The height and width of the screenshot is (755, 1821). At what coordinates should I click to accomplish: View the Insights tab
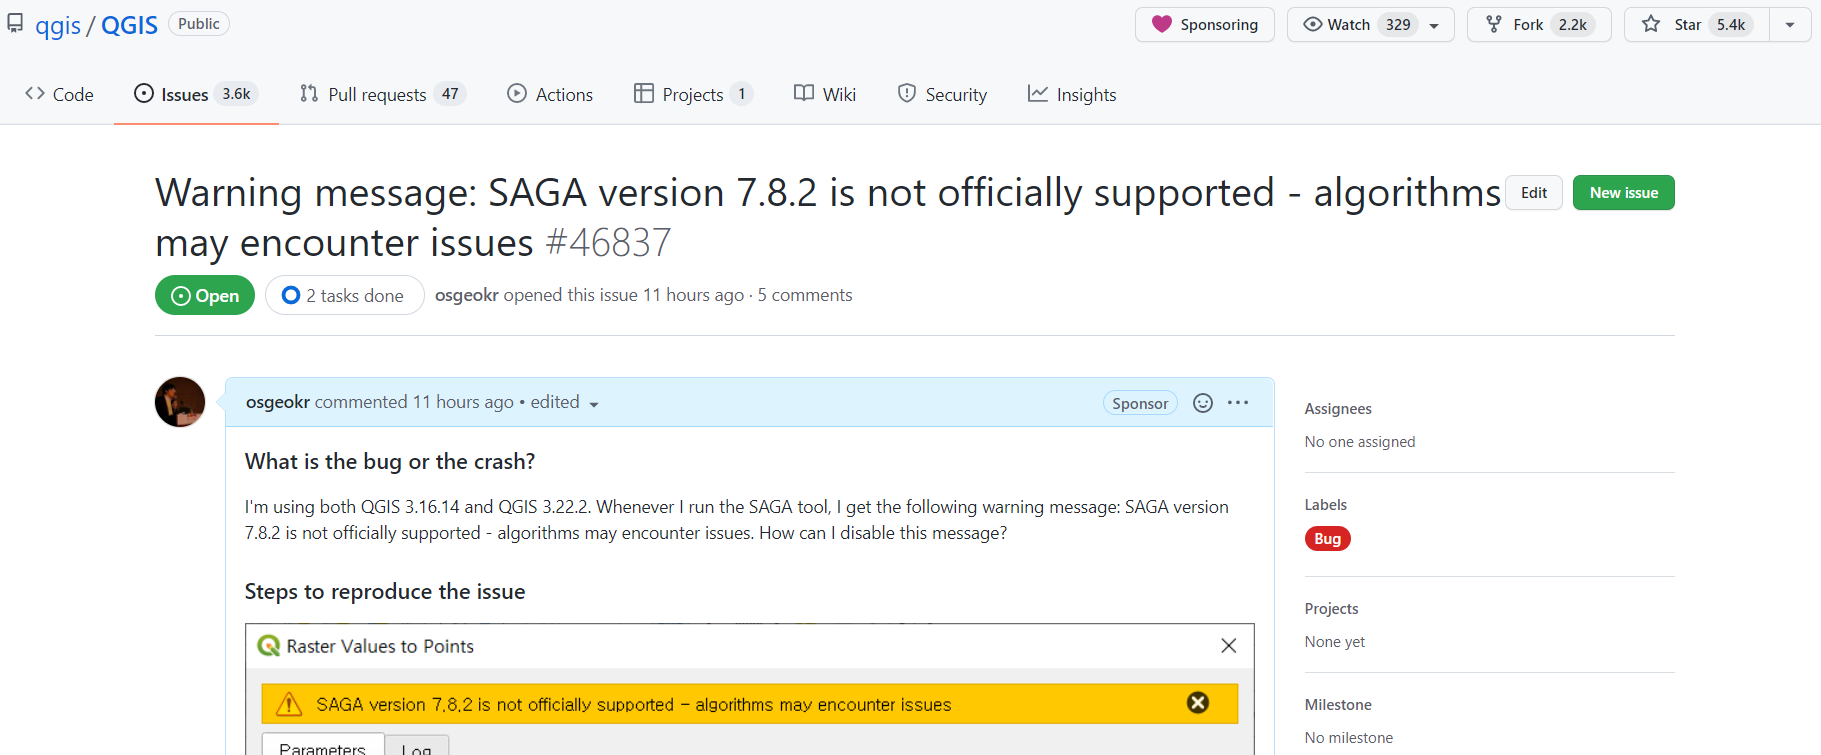pyautogui.click(x=1072, y=94)
